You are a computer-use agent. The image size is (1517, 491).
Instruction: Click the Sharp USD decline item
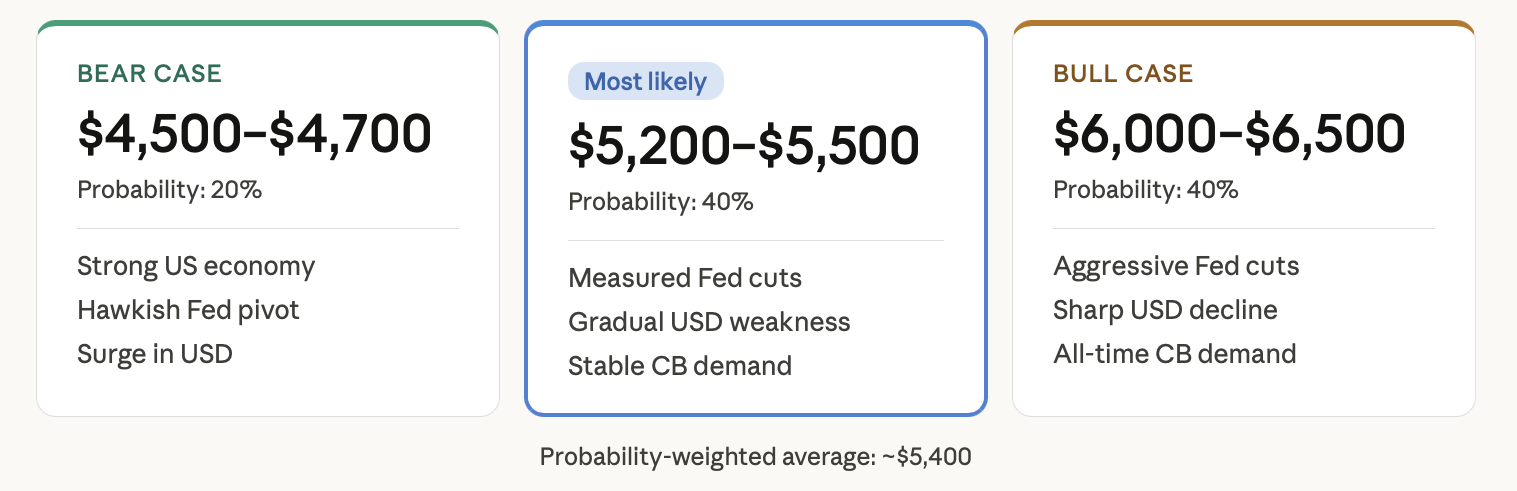click(1165, 310)
